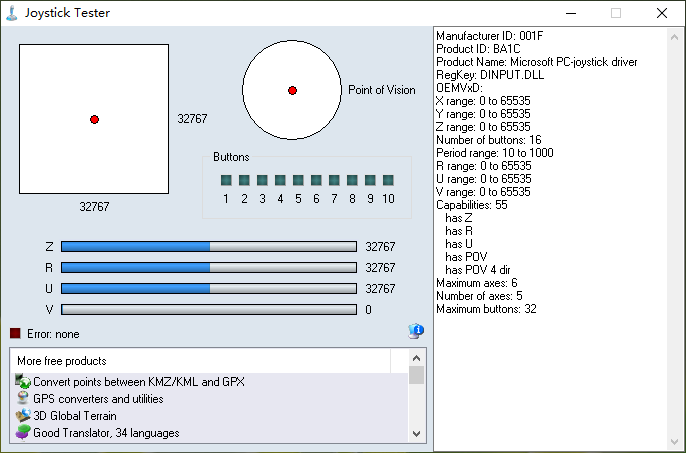Click button indicator 10 in Buttons group
Screen dimensions: 686x453
pos(388,180)
